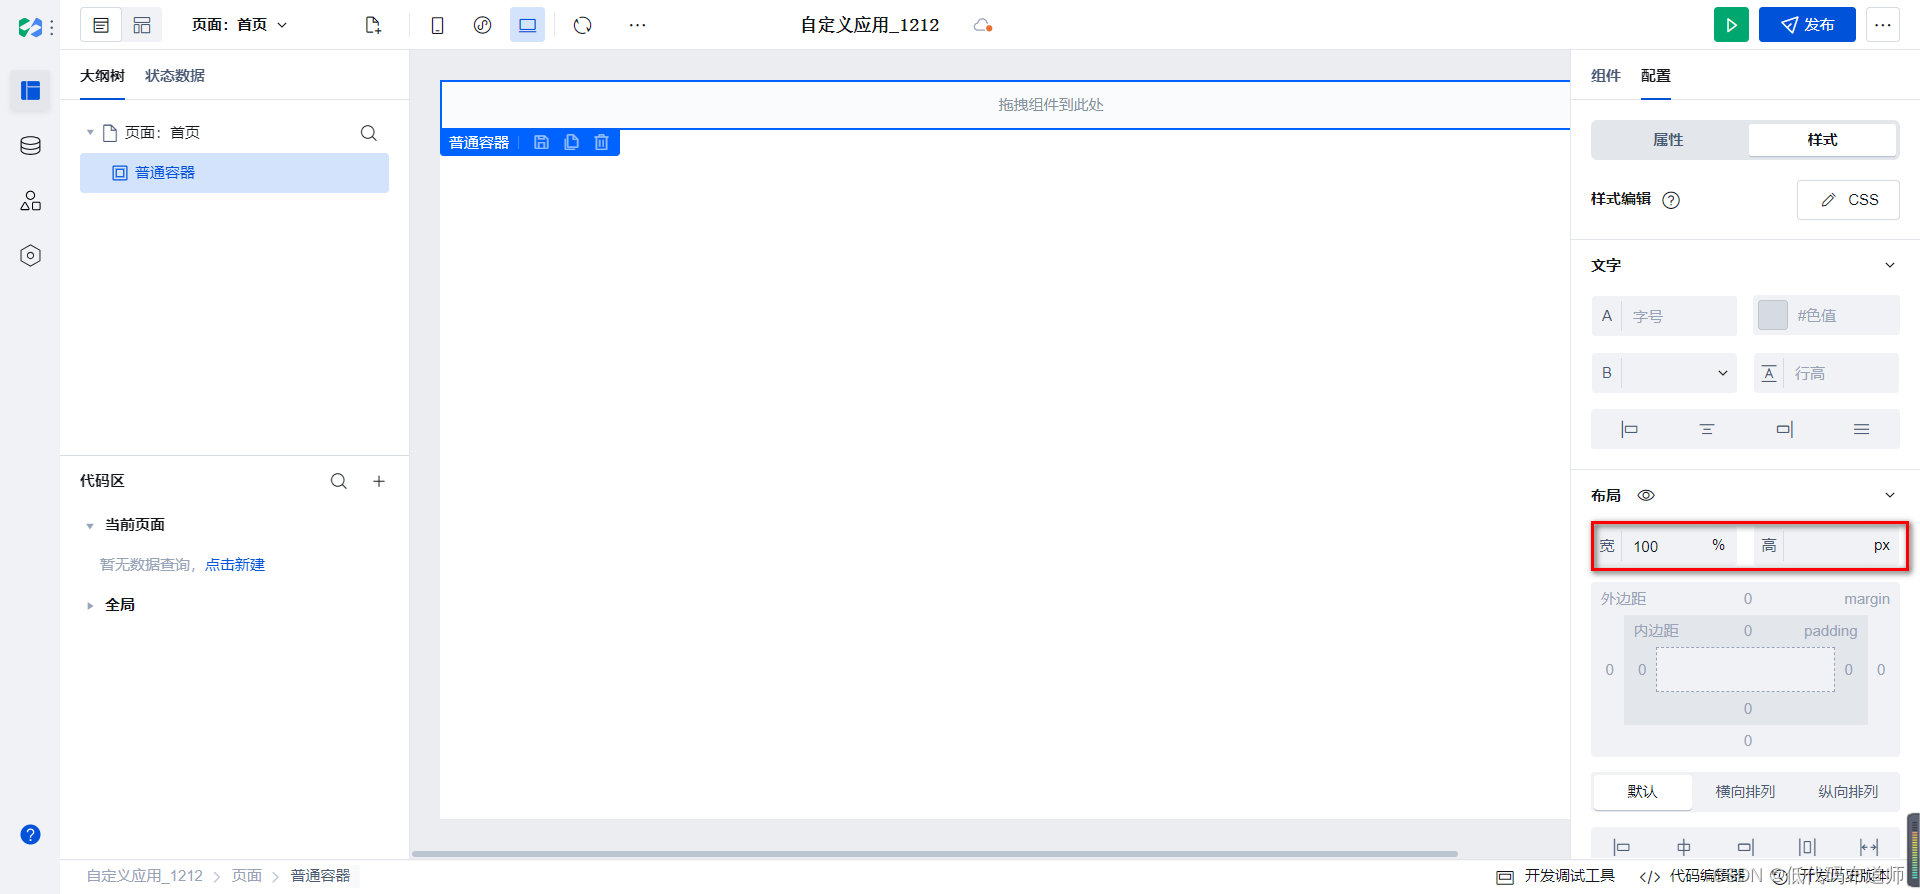Screen dimensions: 1920x894
Task: Click the #色值 color value field
Action: [x=1844, y=315]
